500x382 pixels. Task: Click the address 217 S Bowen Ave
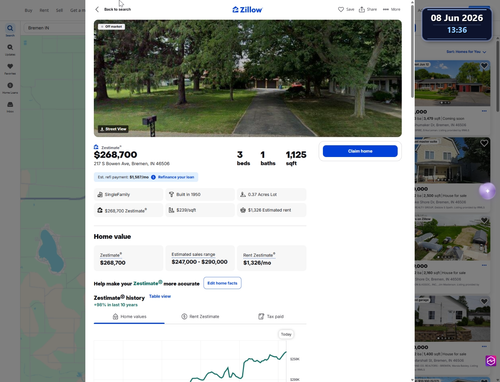point(132,164)
